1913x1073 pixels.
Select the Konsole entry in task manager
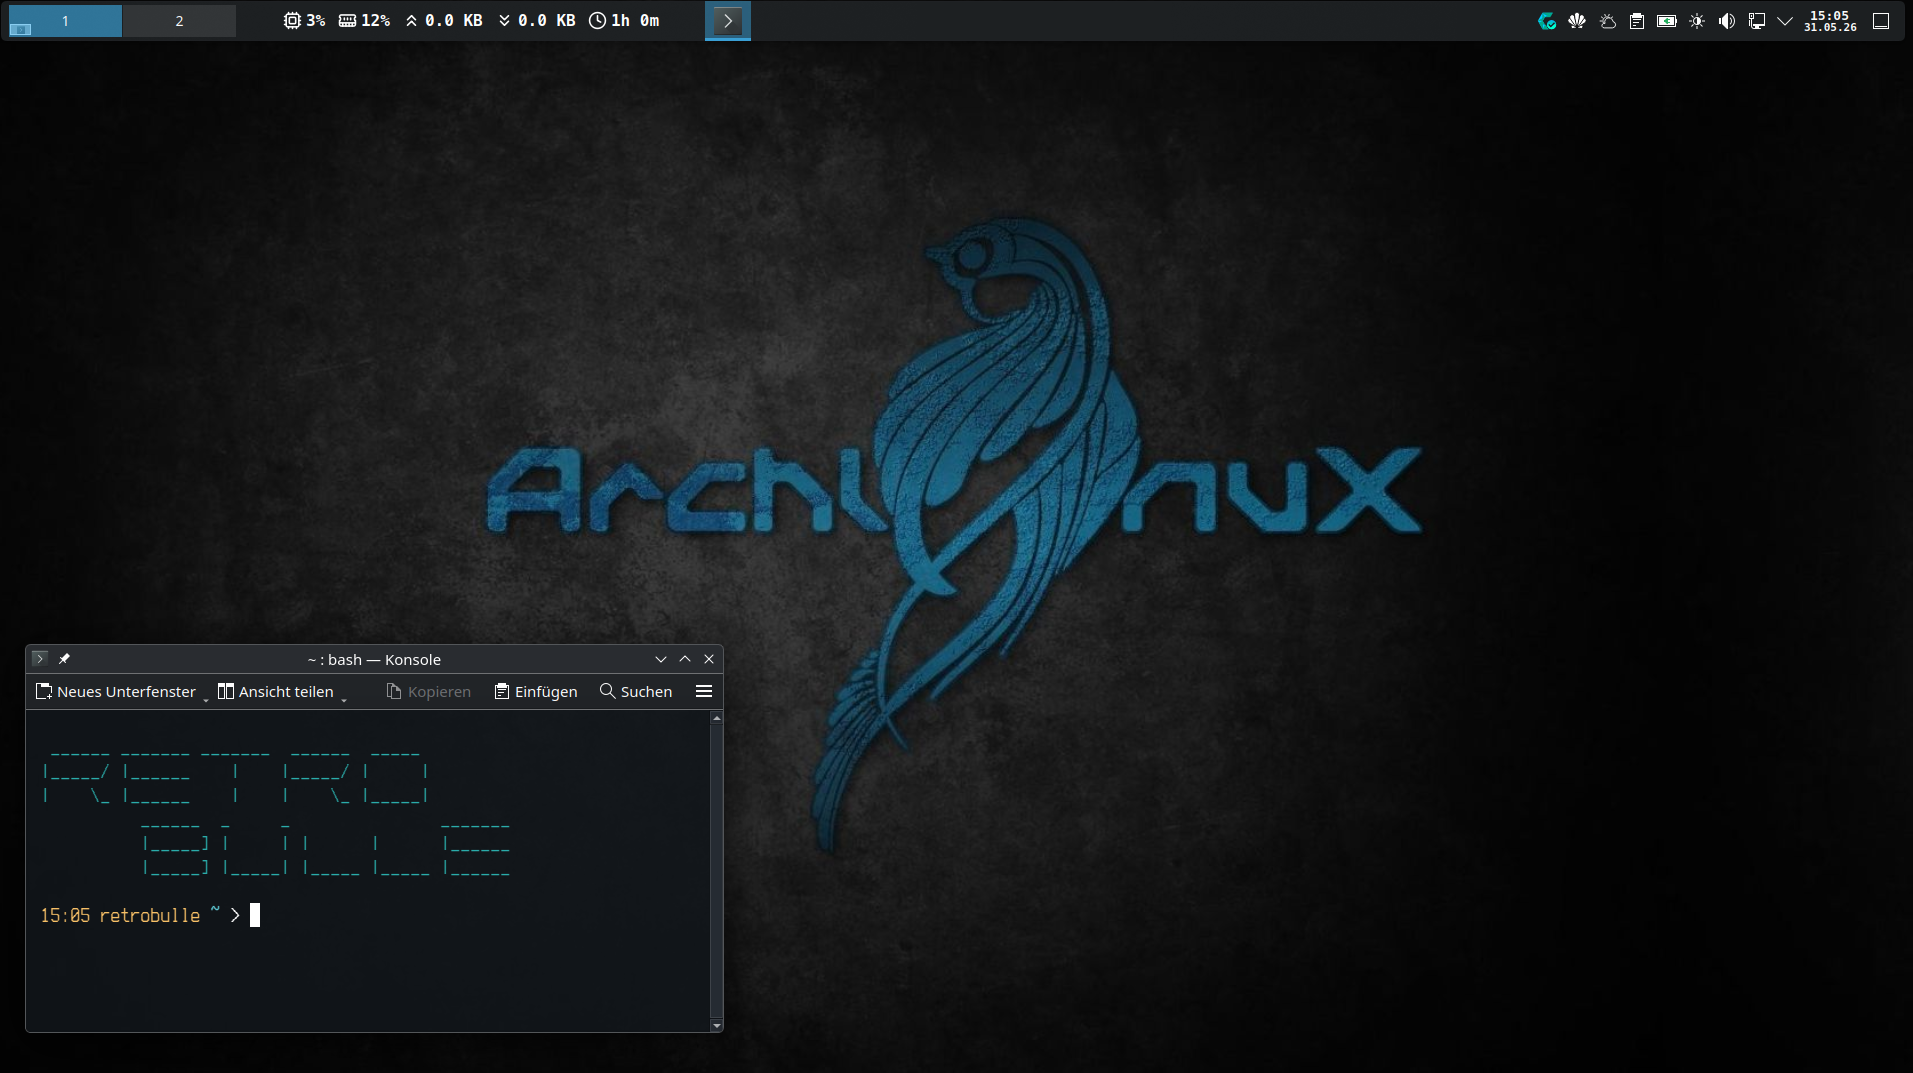click(728, 21)
